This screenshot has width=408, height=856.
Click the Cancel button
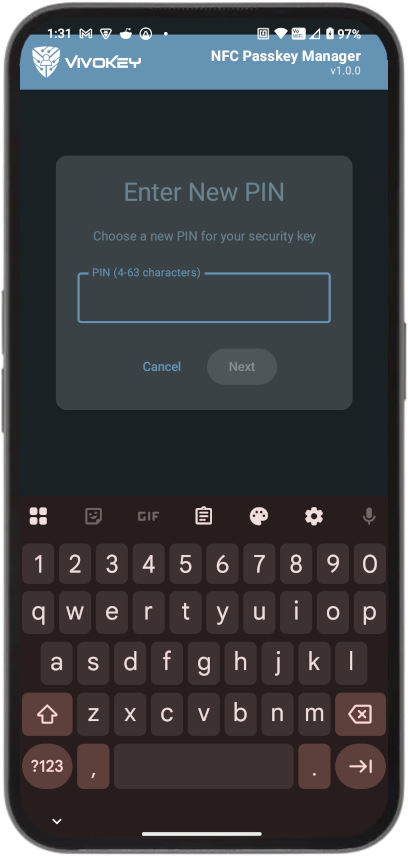click(x=162, y=367)
